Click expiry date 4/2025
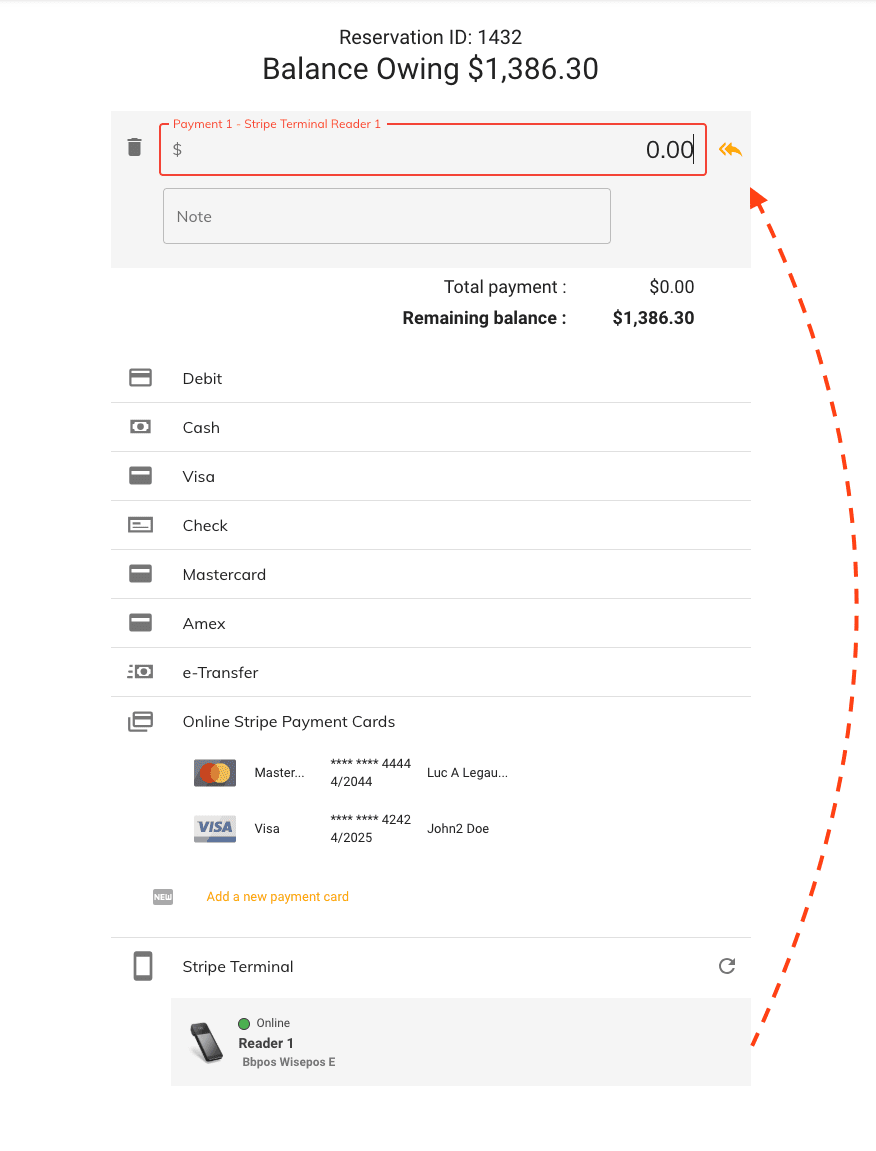876x1151 pixels. (x=351, y=838)
